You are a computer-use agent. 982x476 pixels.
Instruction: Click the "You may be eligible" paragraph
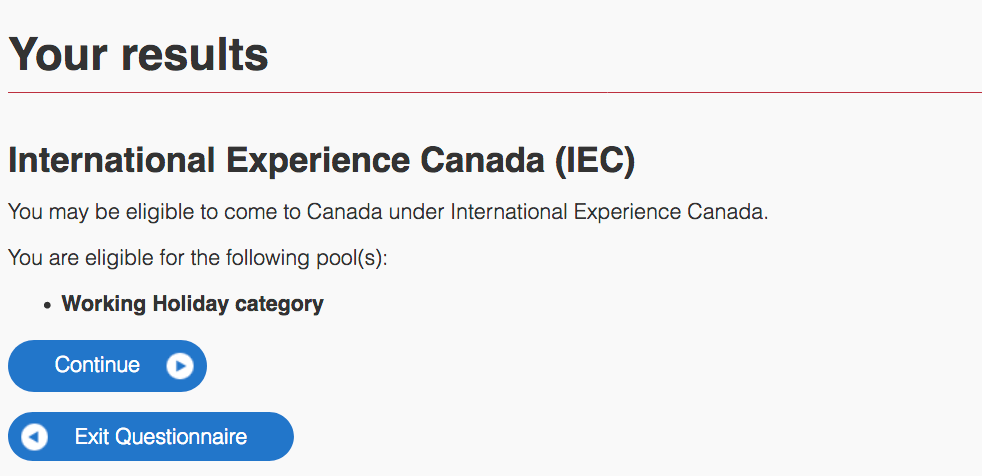[x=388, y=212]
